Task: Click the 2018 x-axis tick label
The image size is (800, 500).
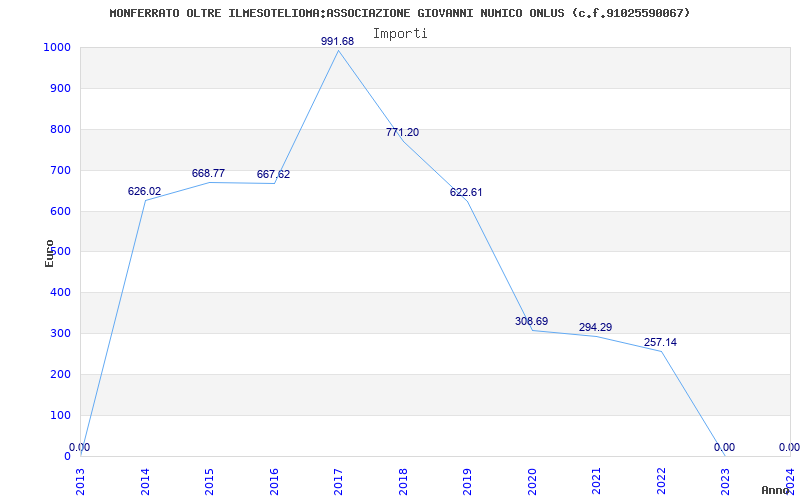Action: click(x=403, y=481)
